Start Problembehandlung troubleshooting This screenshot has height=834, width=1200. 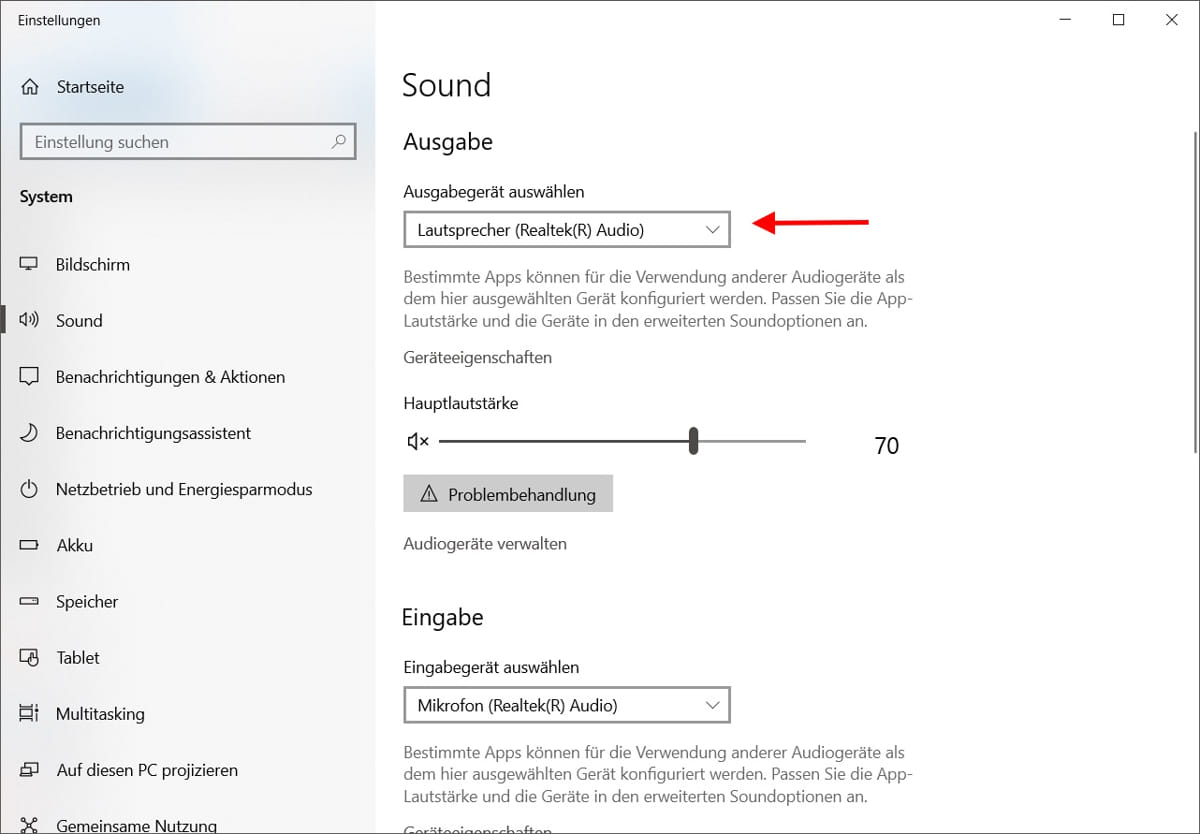[x=508, y=493]
